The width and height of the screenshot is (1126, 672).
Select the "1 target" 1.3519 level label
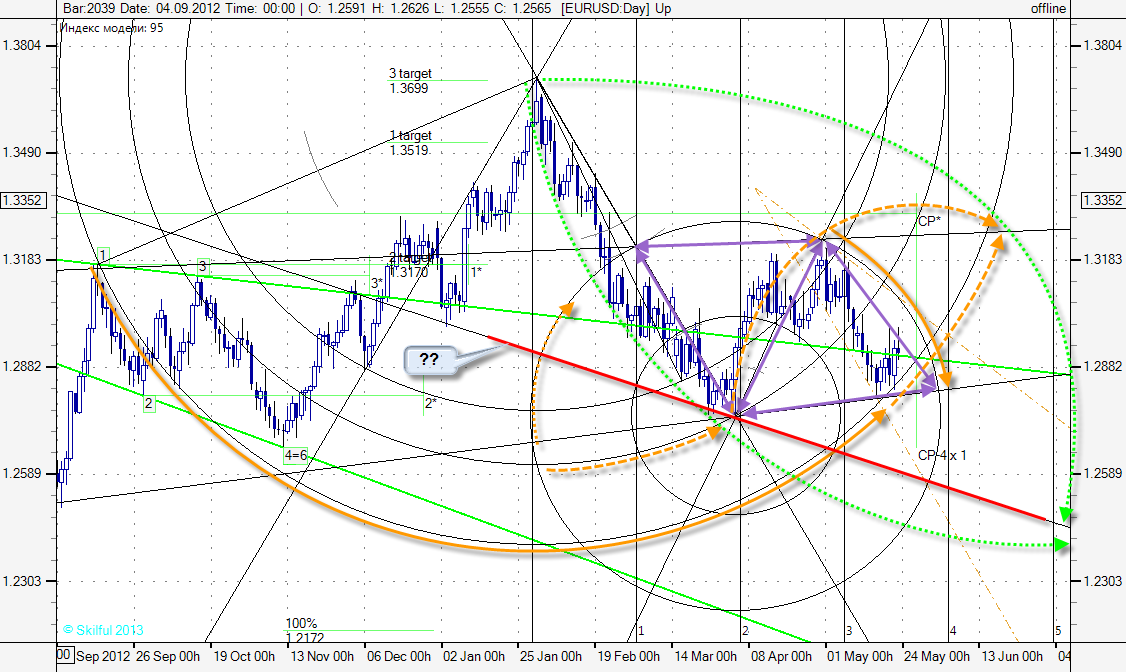[410, 143]
